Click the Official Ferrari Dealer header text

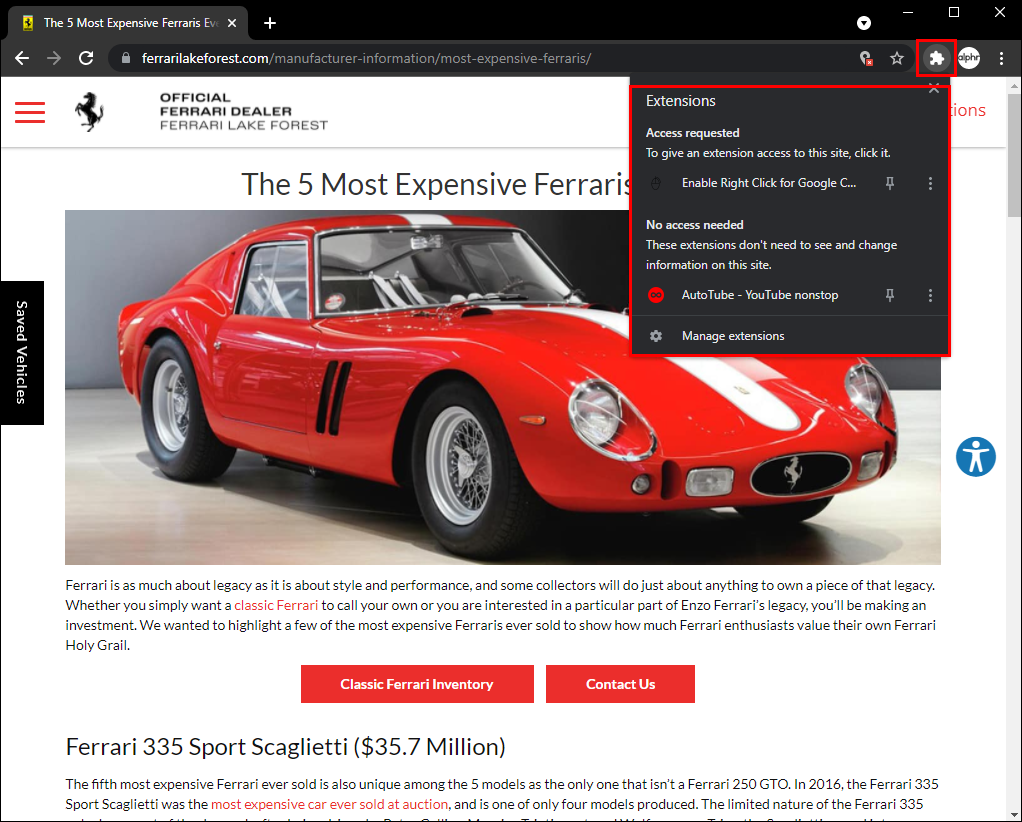(x=244, y=111)
